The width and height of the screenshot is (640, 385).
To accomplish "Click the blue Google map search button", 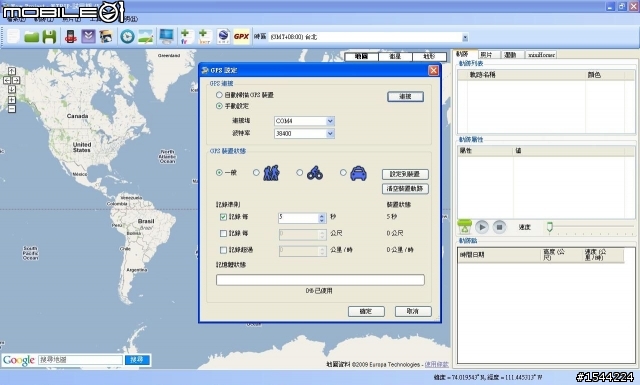I will point(138,360).
